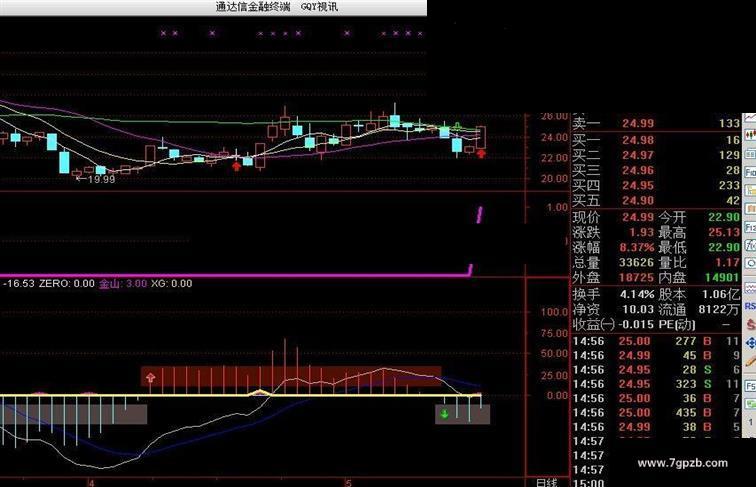Click the 换手 turnover value 4.14%
The width and height of the screenshot is (756, 487).
point(637,294)
